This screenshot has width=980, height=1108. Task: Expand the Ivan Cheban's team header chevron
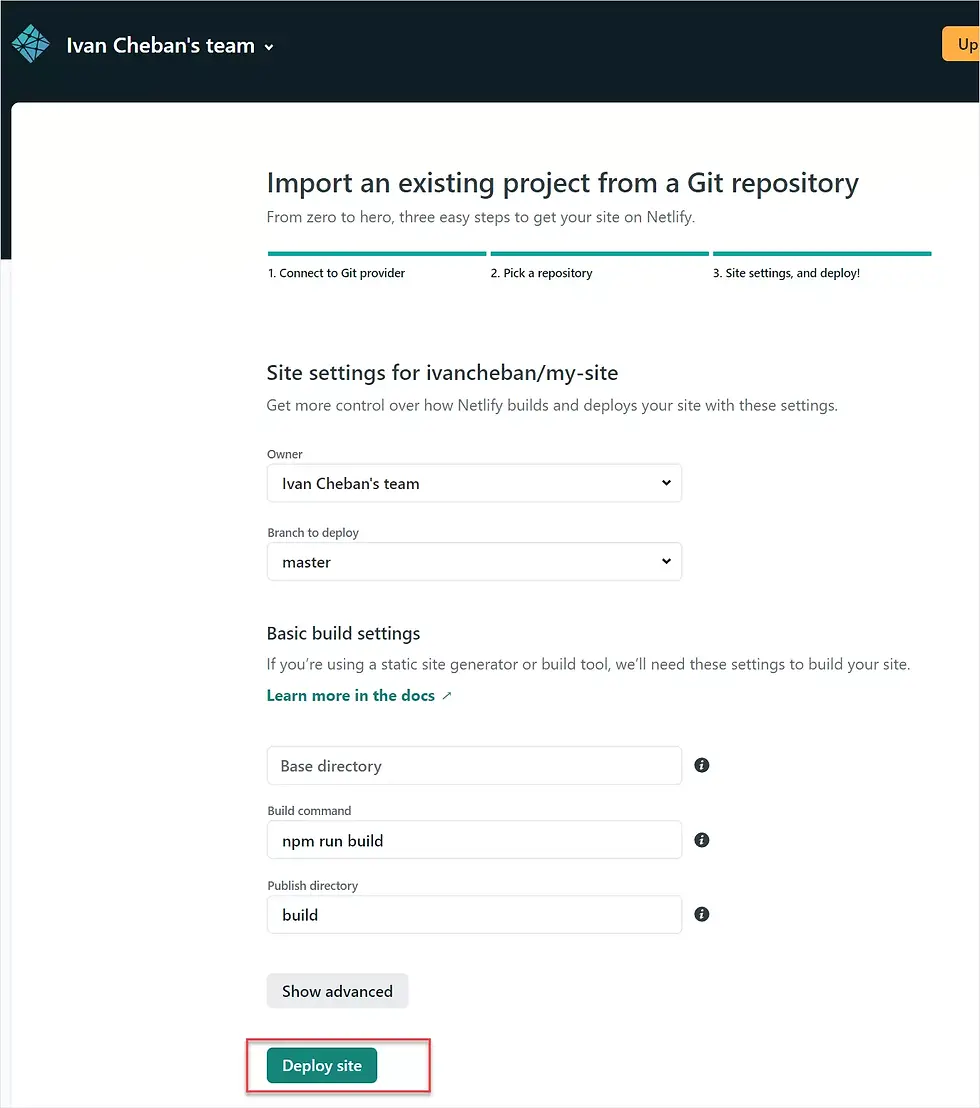[x=268, y=47]
